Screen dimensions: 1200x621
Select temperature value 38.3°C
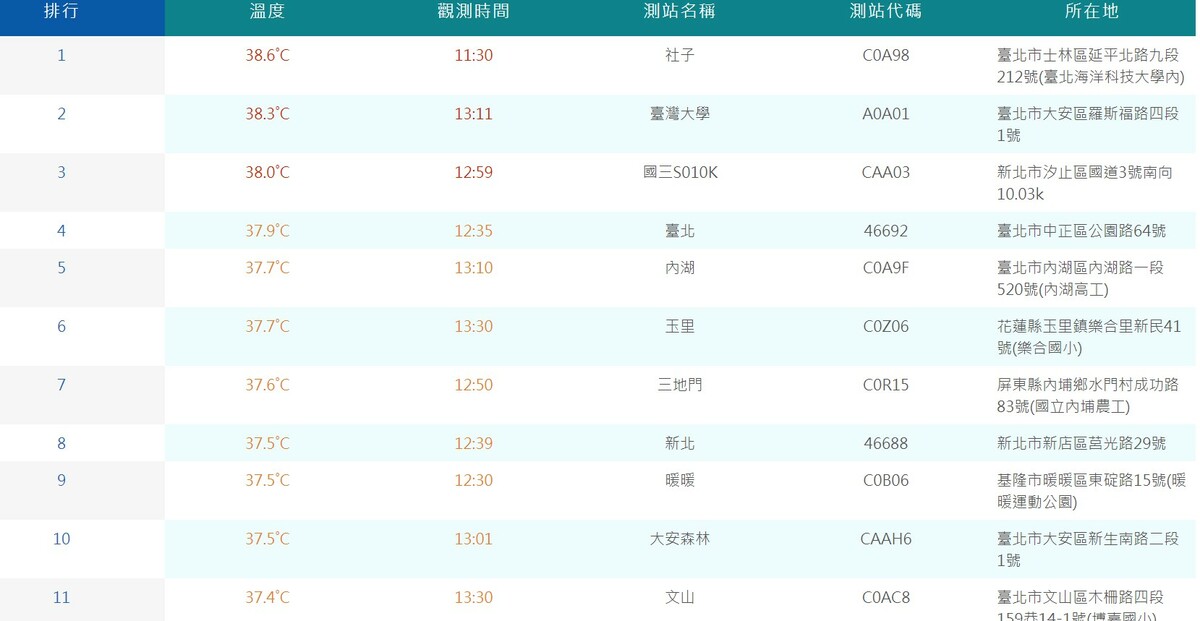(267, 114)
